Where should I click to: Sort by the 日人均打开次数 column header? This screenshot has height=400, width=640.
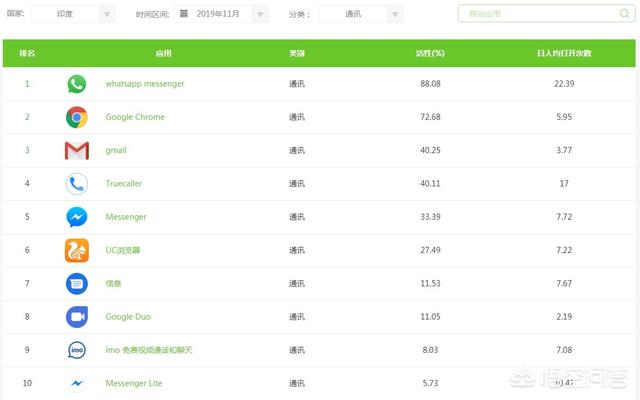click(x=564, y=53)
